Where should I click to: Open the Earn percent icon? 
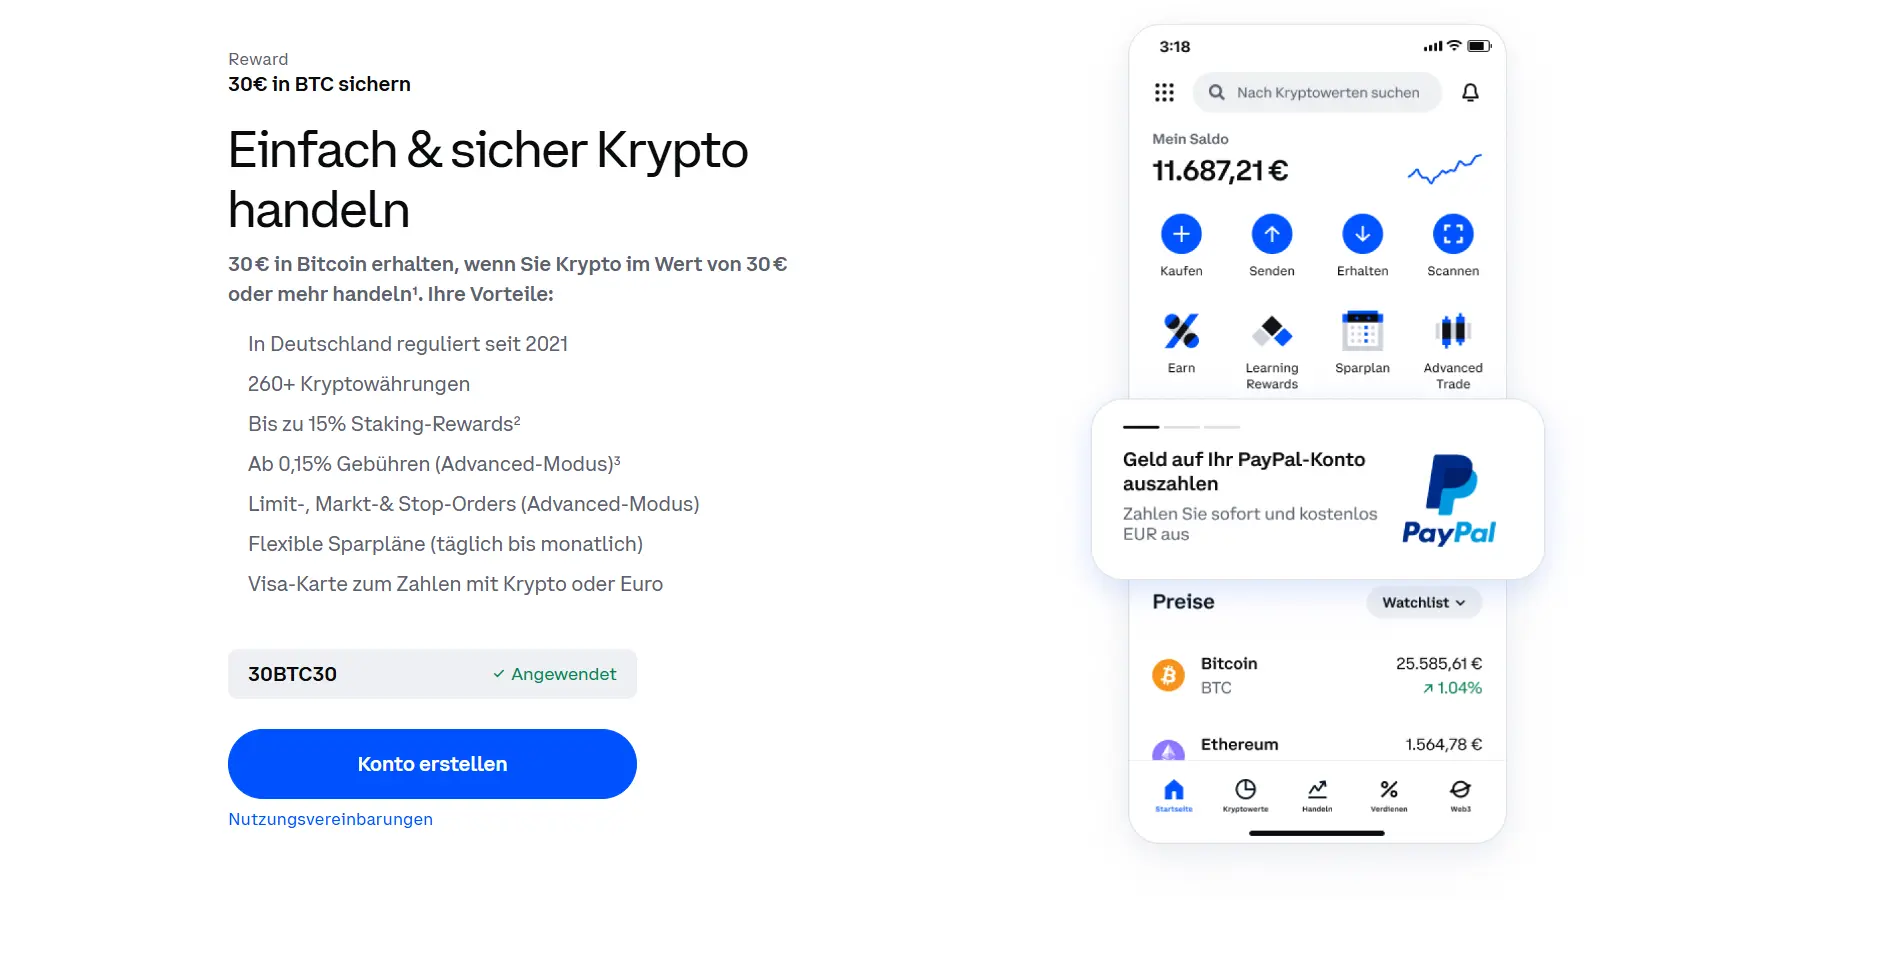[1181, 331]
